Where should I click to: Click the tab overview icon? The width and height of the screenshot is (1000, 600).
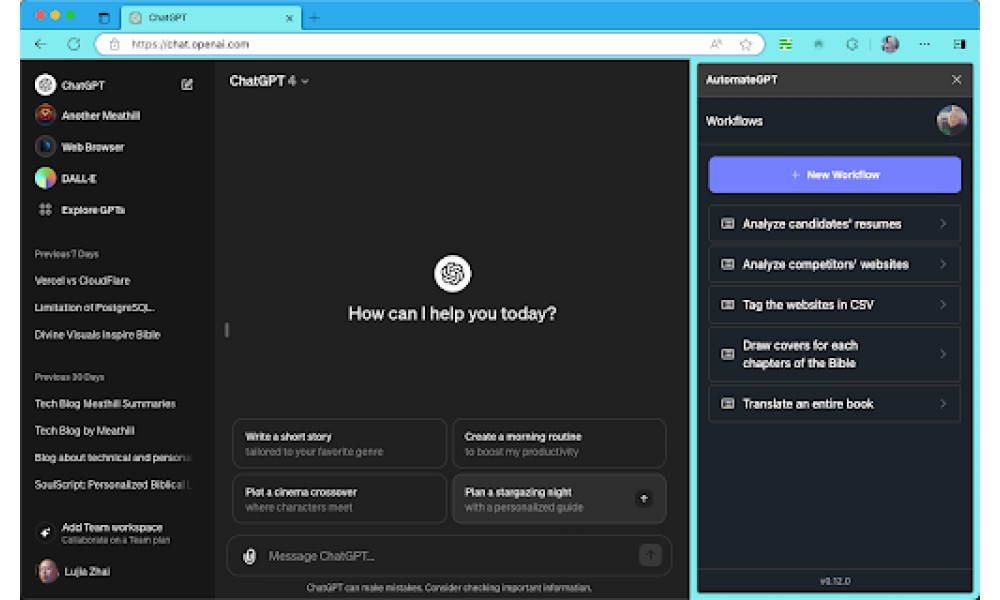pyautogui.click(x=104, y=18)
